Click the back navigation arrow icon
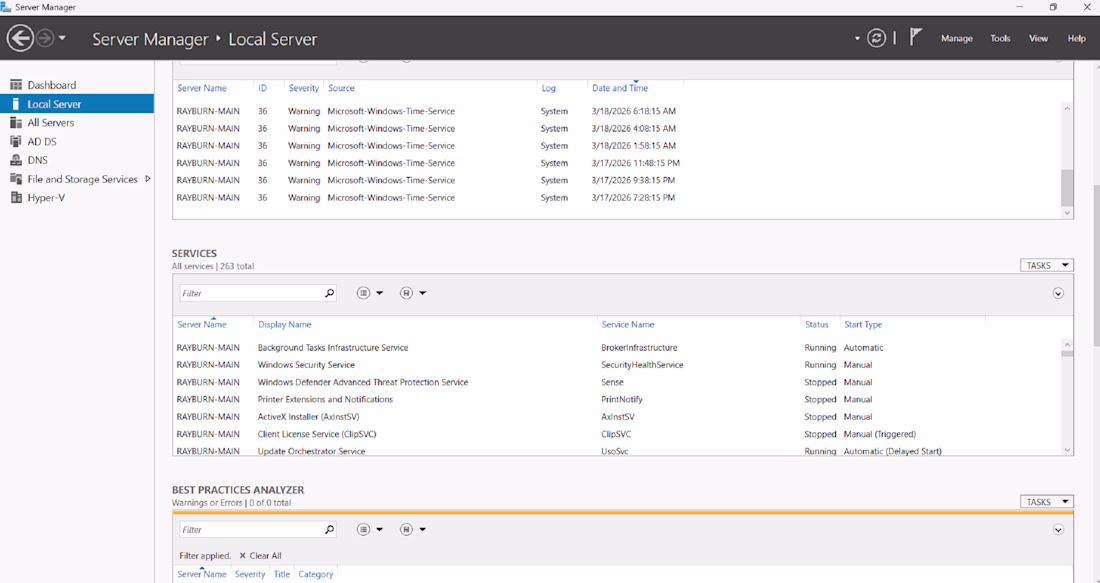This screenshot has width=1100, height=583. 20,38
